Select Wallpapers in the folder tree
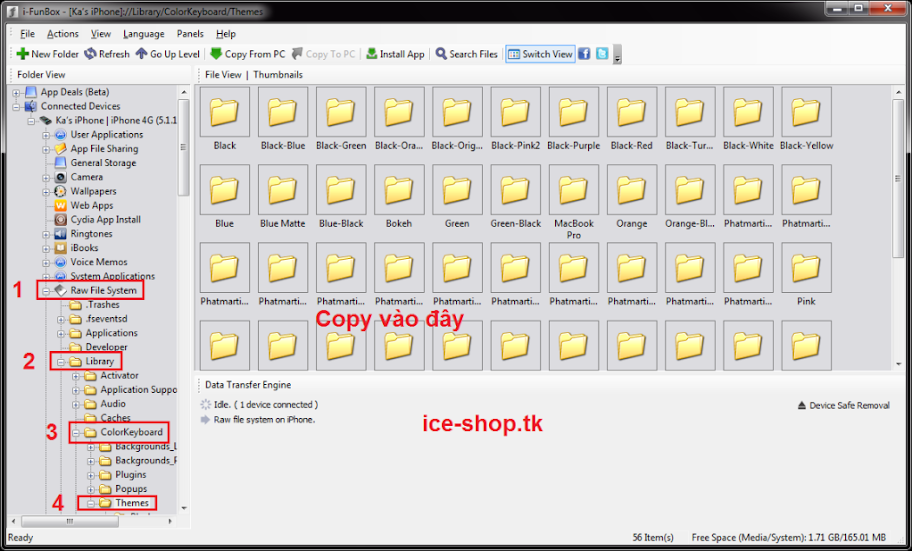This screenshot has height=551, width=912. [93, 191]
